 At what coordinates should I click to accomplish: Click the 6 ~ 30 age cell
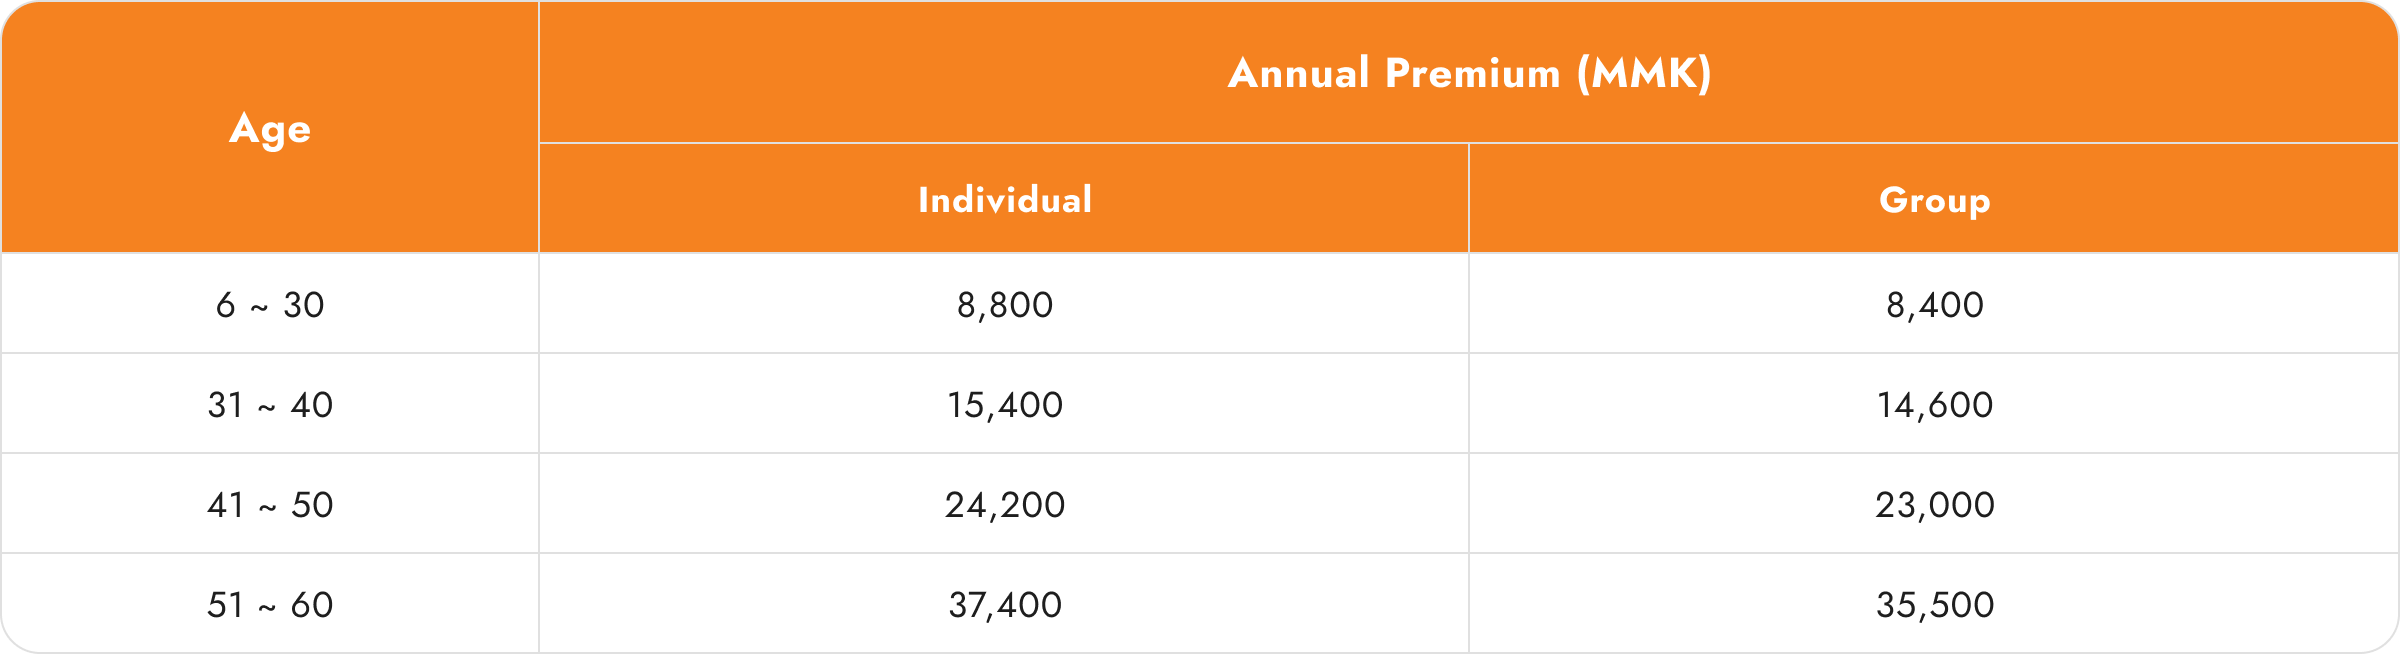pos(270,304)
